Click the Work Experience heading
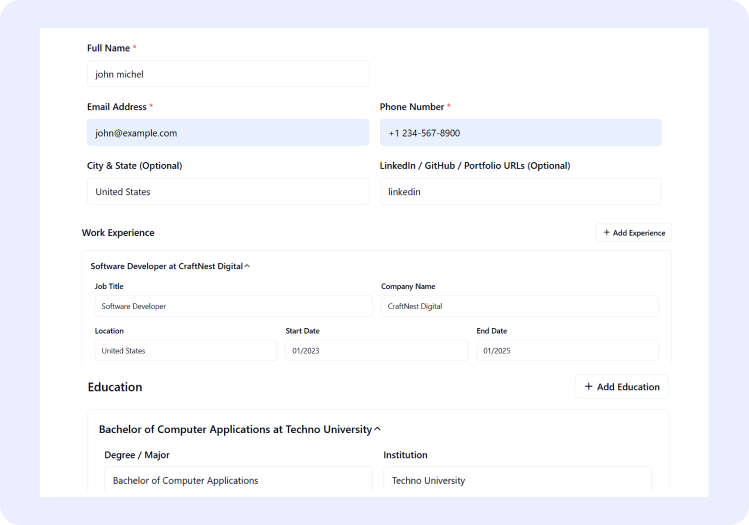Viewport: 749px width, 525px height. pyautogui.click(x=118, y=233)
